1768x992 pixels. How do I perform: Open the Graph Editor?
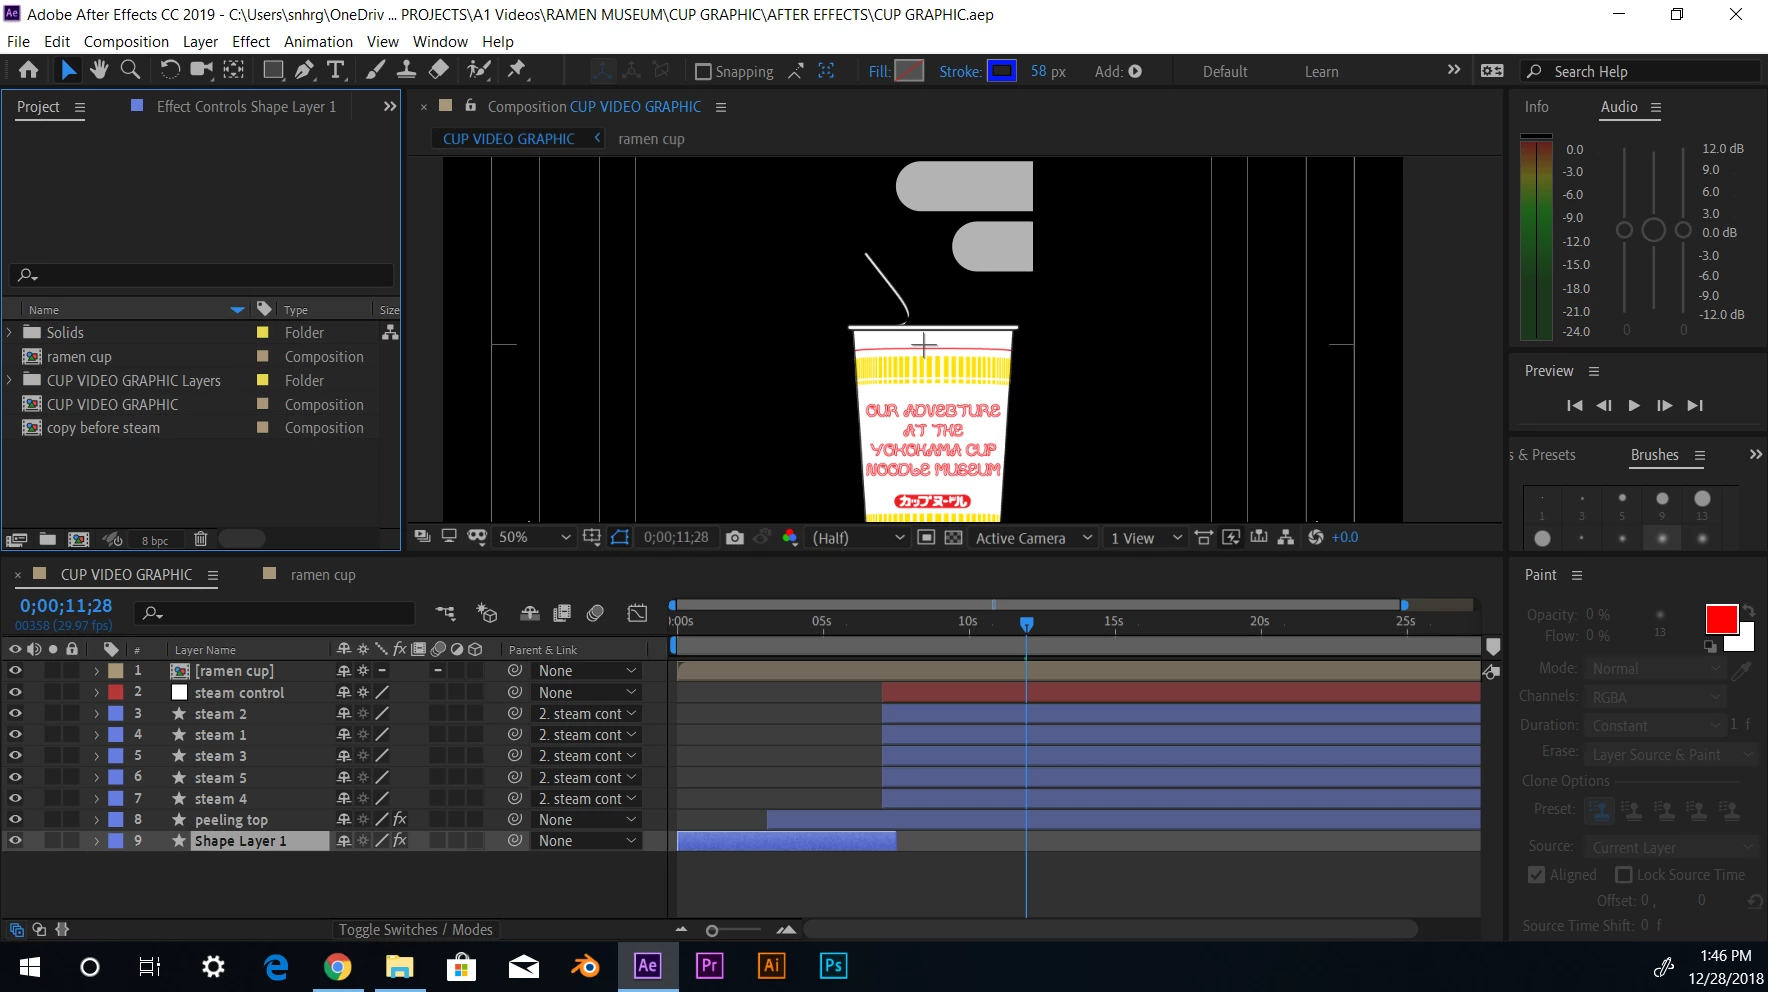click(x=637, y=613)
